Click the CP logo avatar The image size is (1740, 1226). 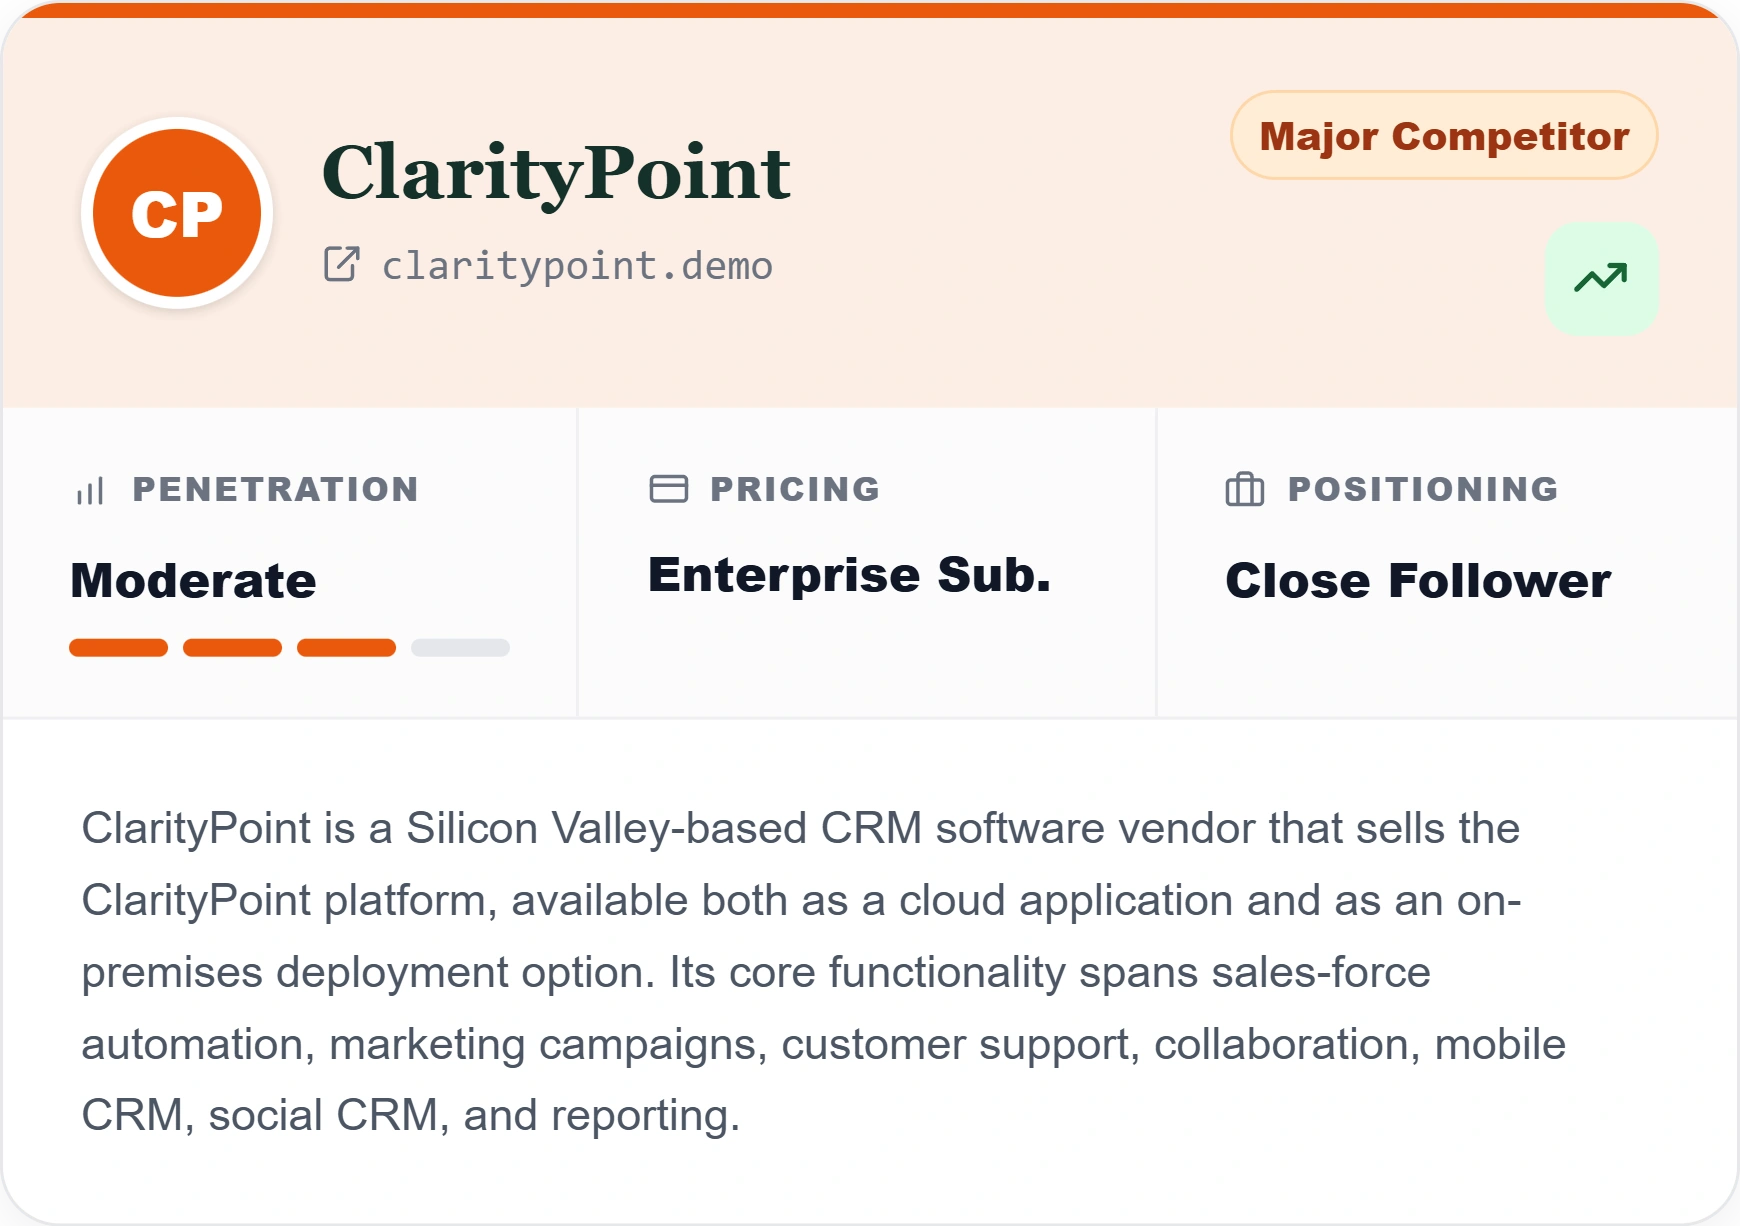(x=177, y=213)
